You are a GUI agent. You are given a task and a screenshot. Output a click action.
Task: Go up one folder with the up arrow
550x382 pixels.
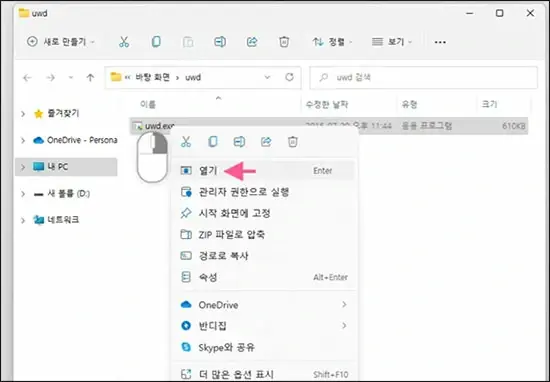click(90, 78)
